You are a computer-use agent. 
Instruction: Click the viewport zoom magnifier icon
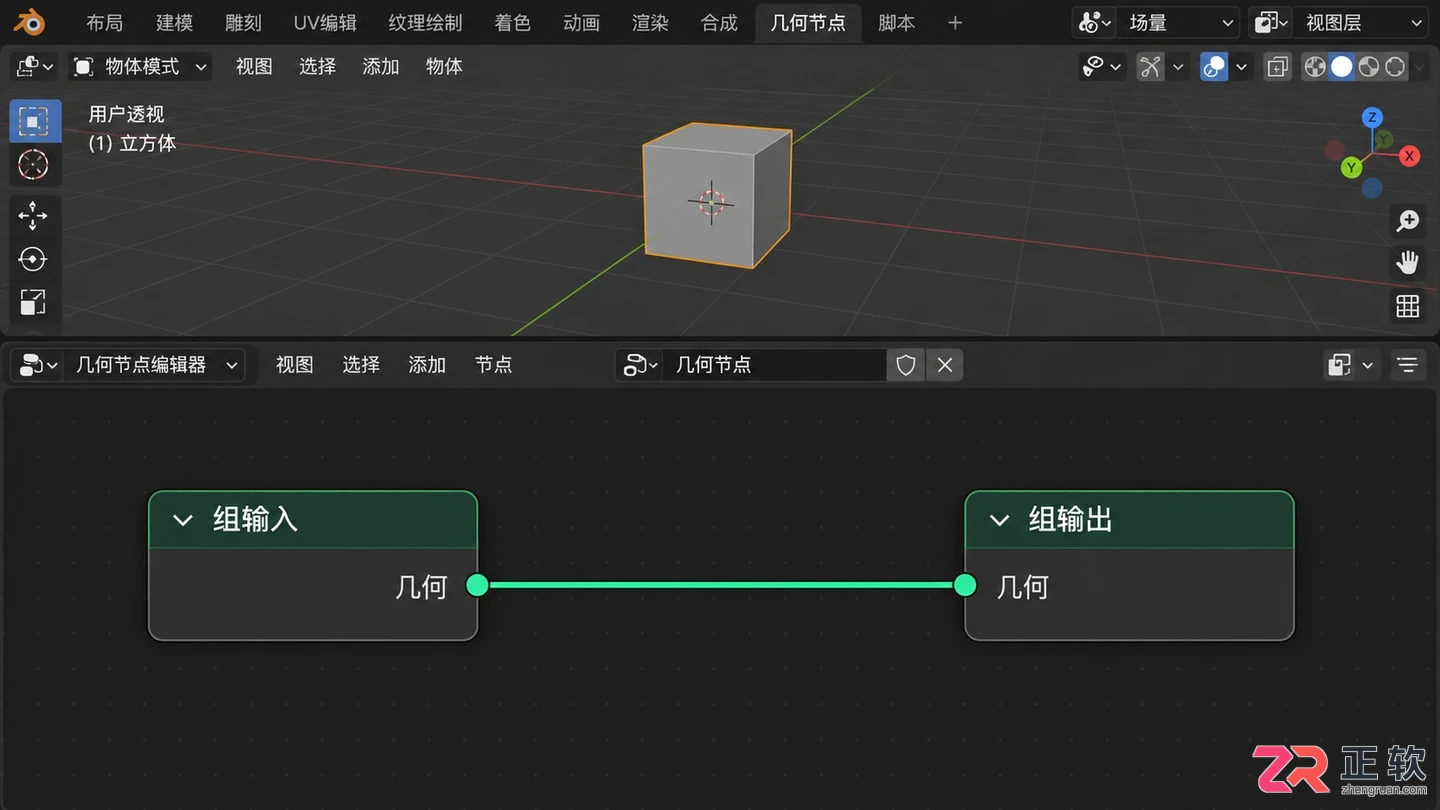pyautogui.click(x=1408, y=220)
